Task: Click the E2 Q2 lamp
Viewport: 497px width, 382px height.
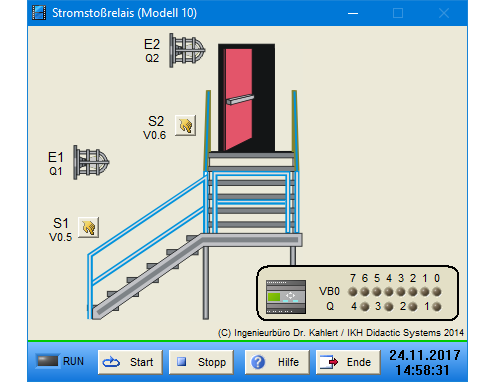Action: click(x=187, y=50)
